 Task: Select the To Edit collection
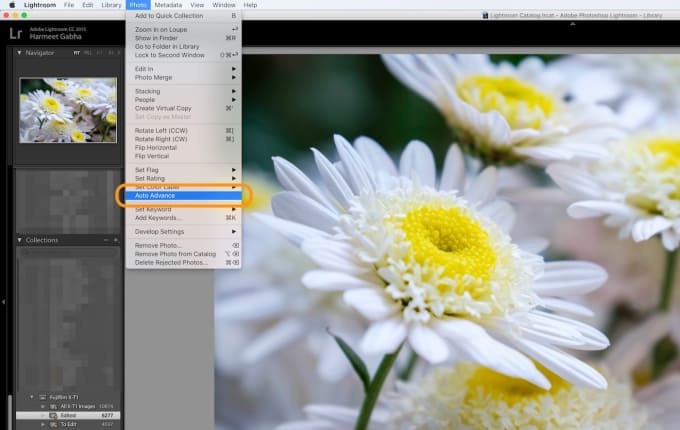coord(68,424)
